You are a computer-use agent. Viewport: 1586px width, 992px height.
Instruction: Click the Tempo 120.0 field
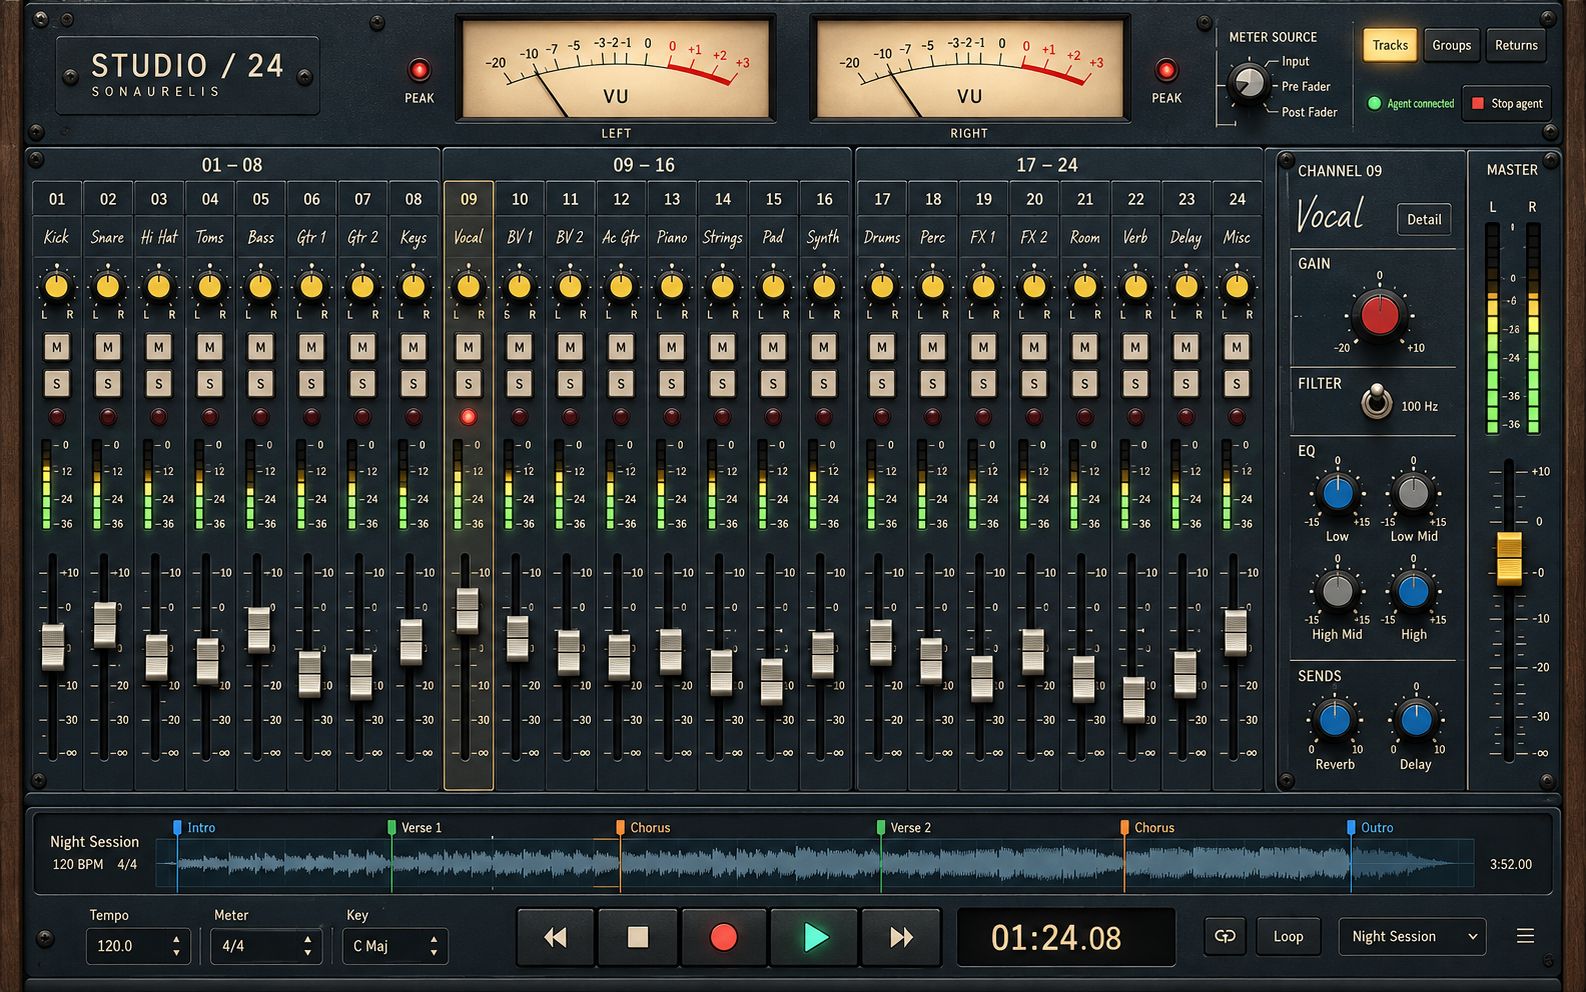[138, 946]
